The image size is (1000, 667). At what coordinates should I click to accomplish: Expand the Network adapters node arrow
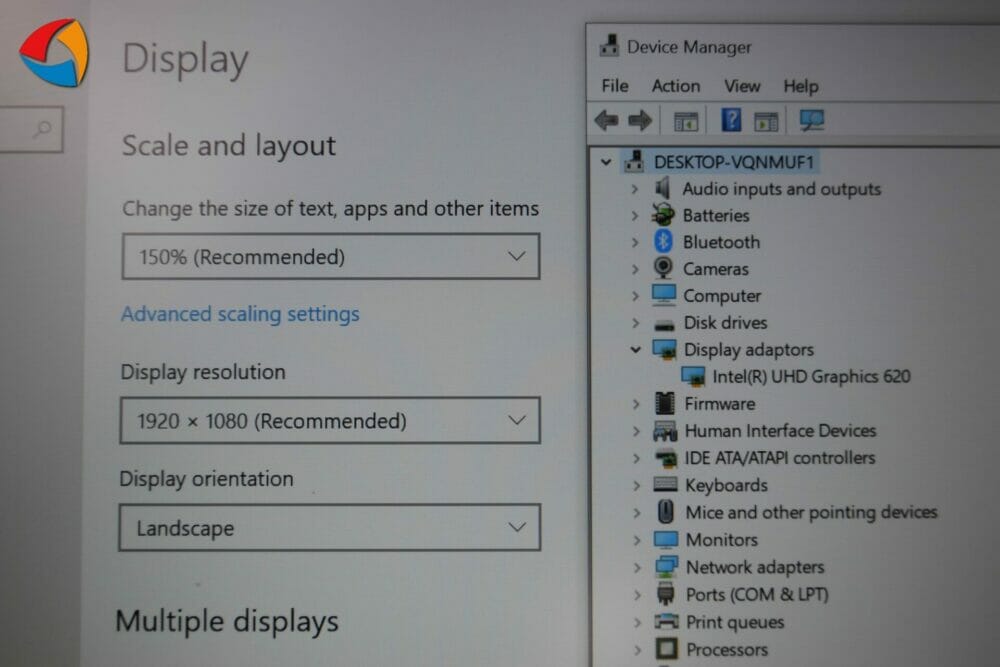tap(636, 567)
